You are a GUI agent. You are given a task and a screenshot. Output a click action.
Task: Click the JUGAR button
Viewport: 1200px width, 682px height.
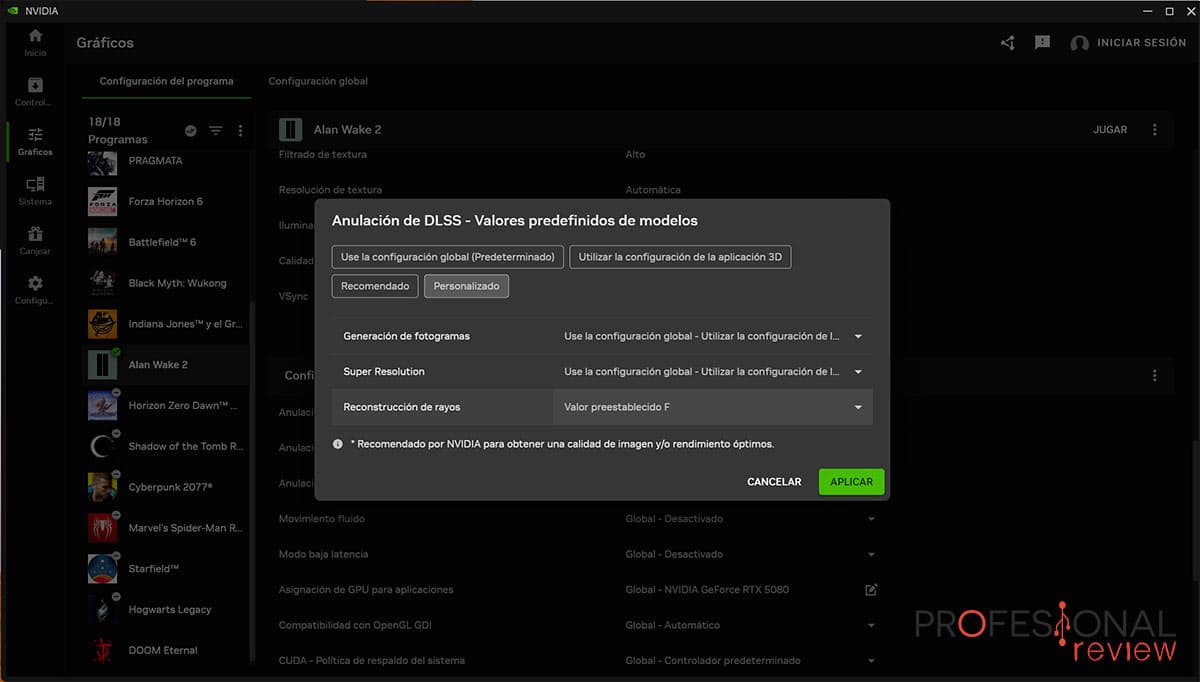(x=1110, y=130)
